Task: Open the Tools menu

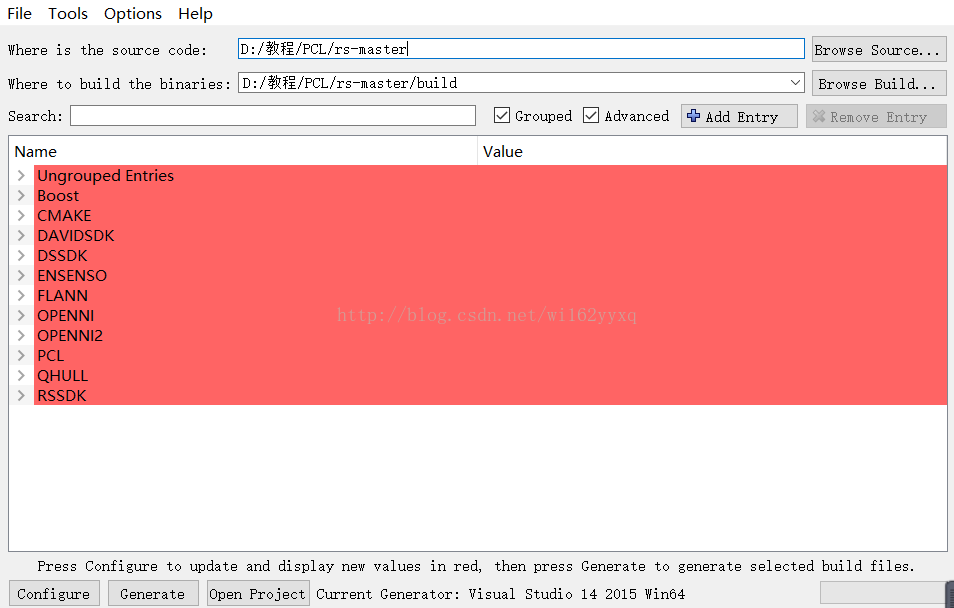Action: (68, 13)
